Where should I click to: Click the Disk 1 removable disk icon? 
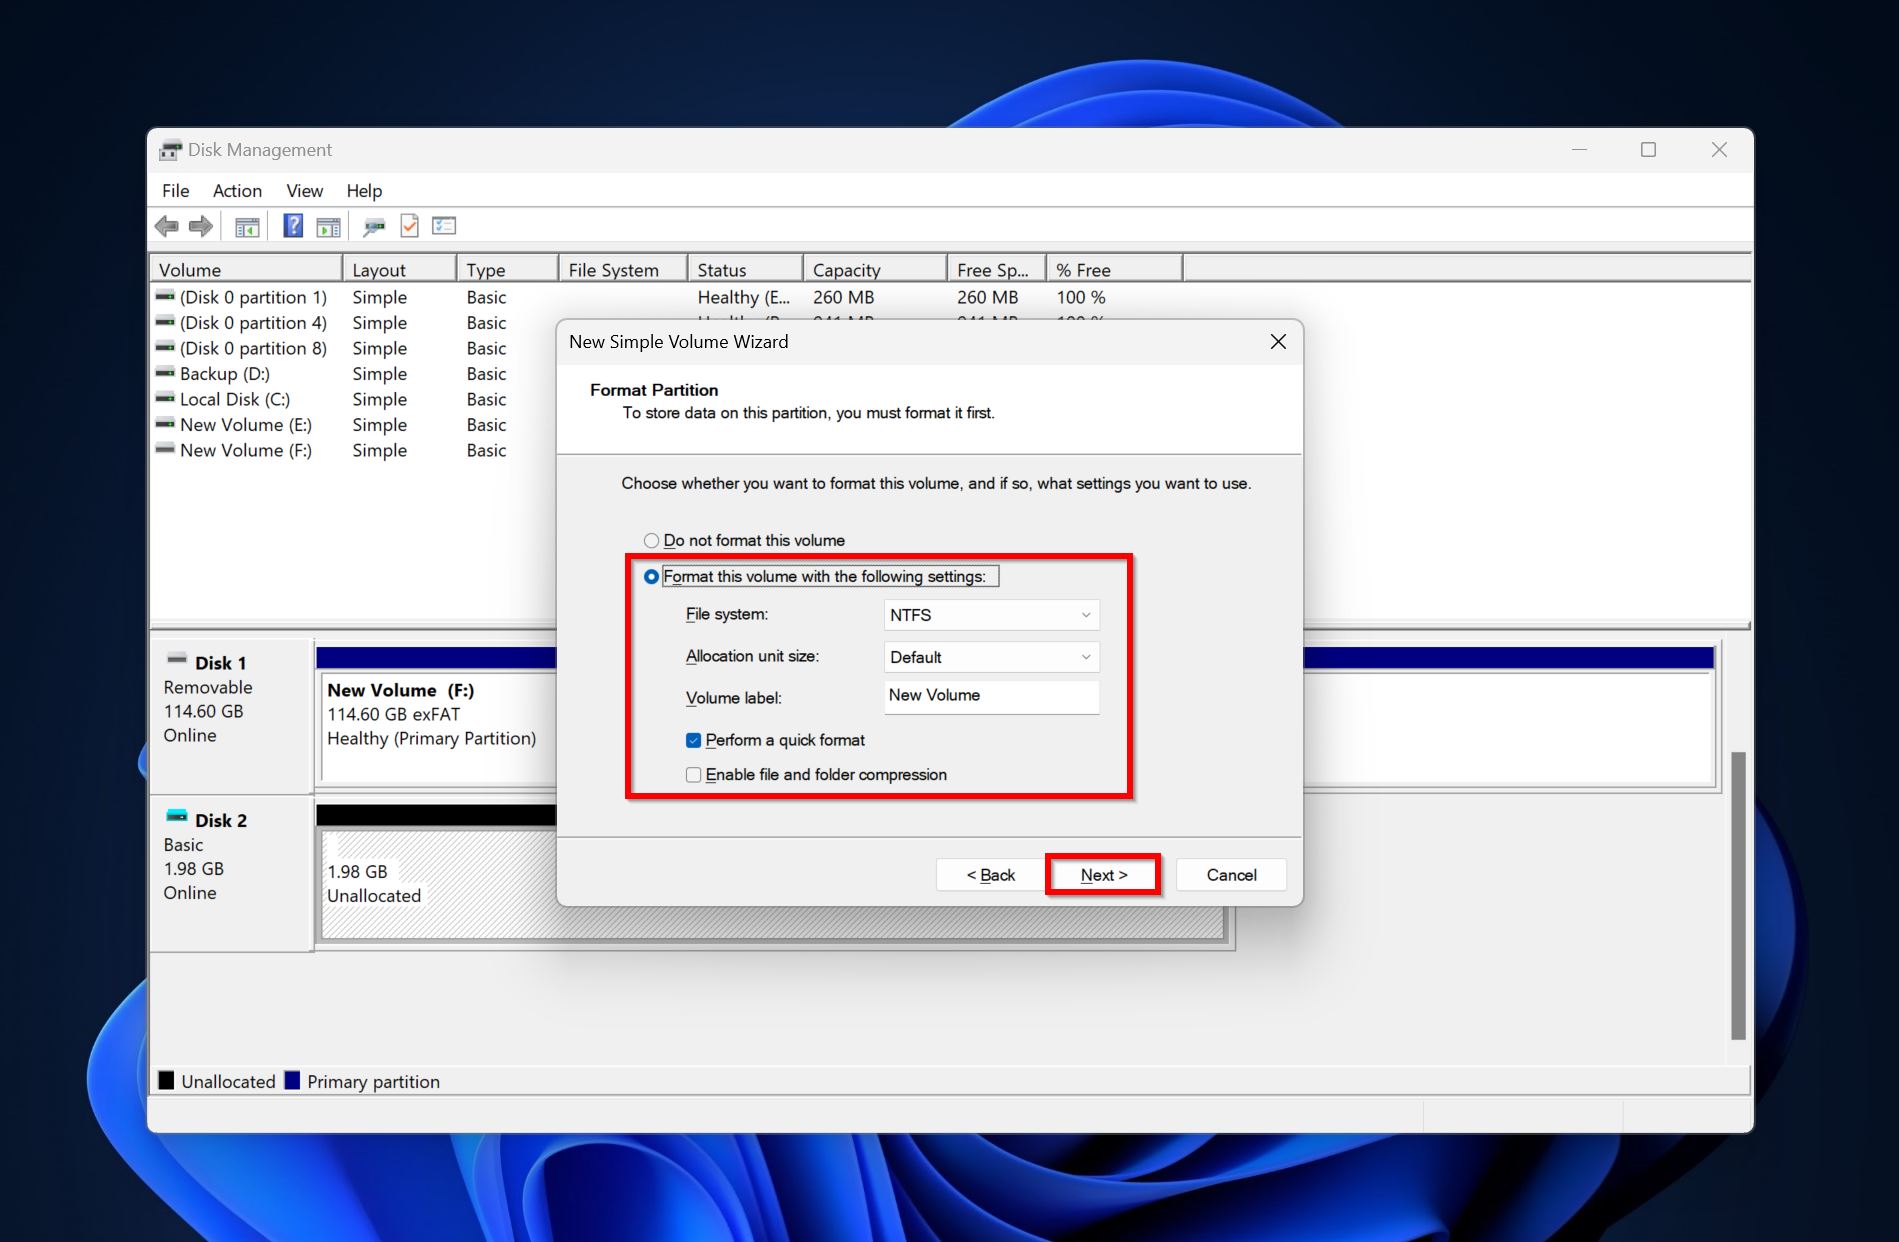(x=177, y=659)
